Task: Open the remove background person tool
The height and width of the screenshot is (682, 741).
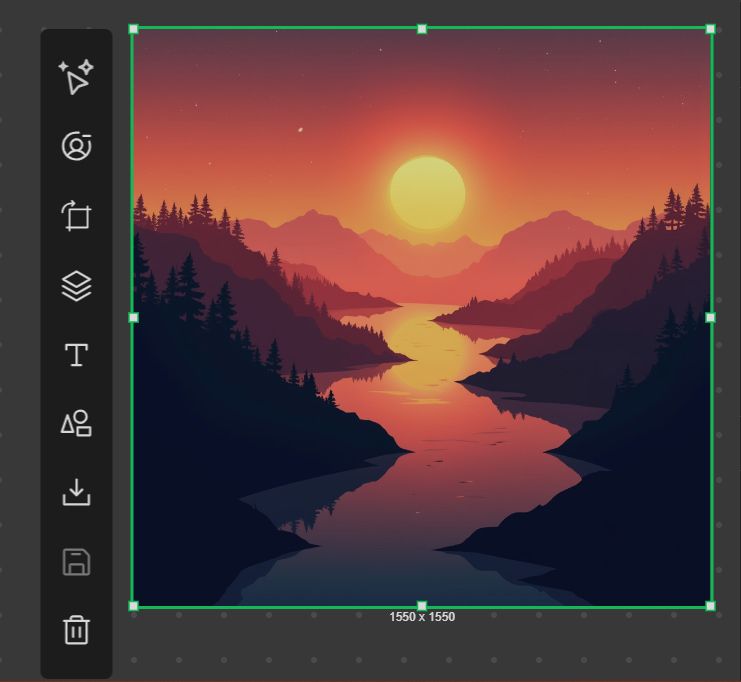Action: [76, 146]
